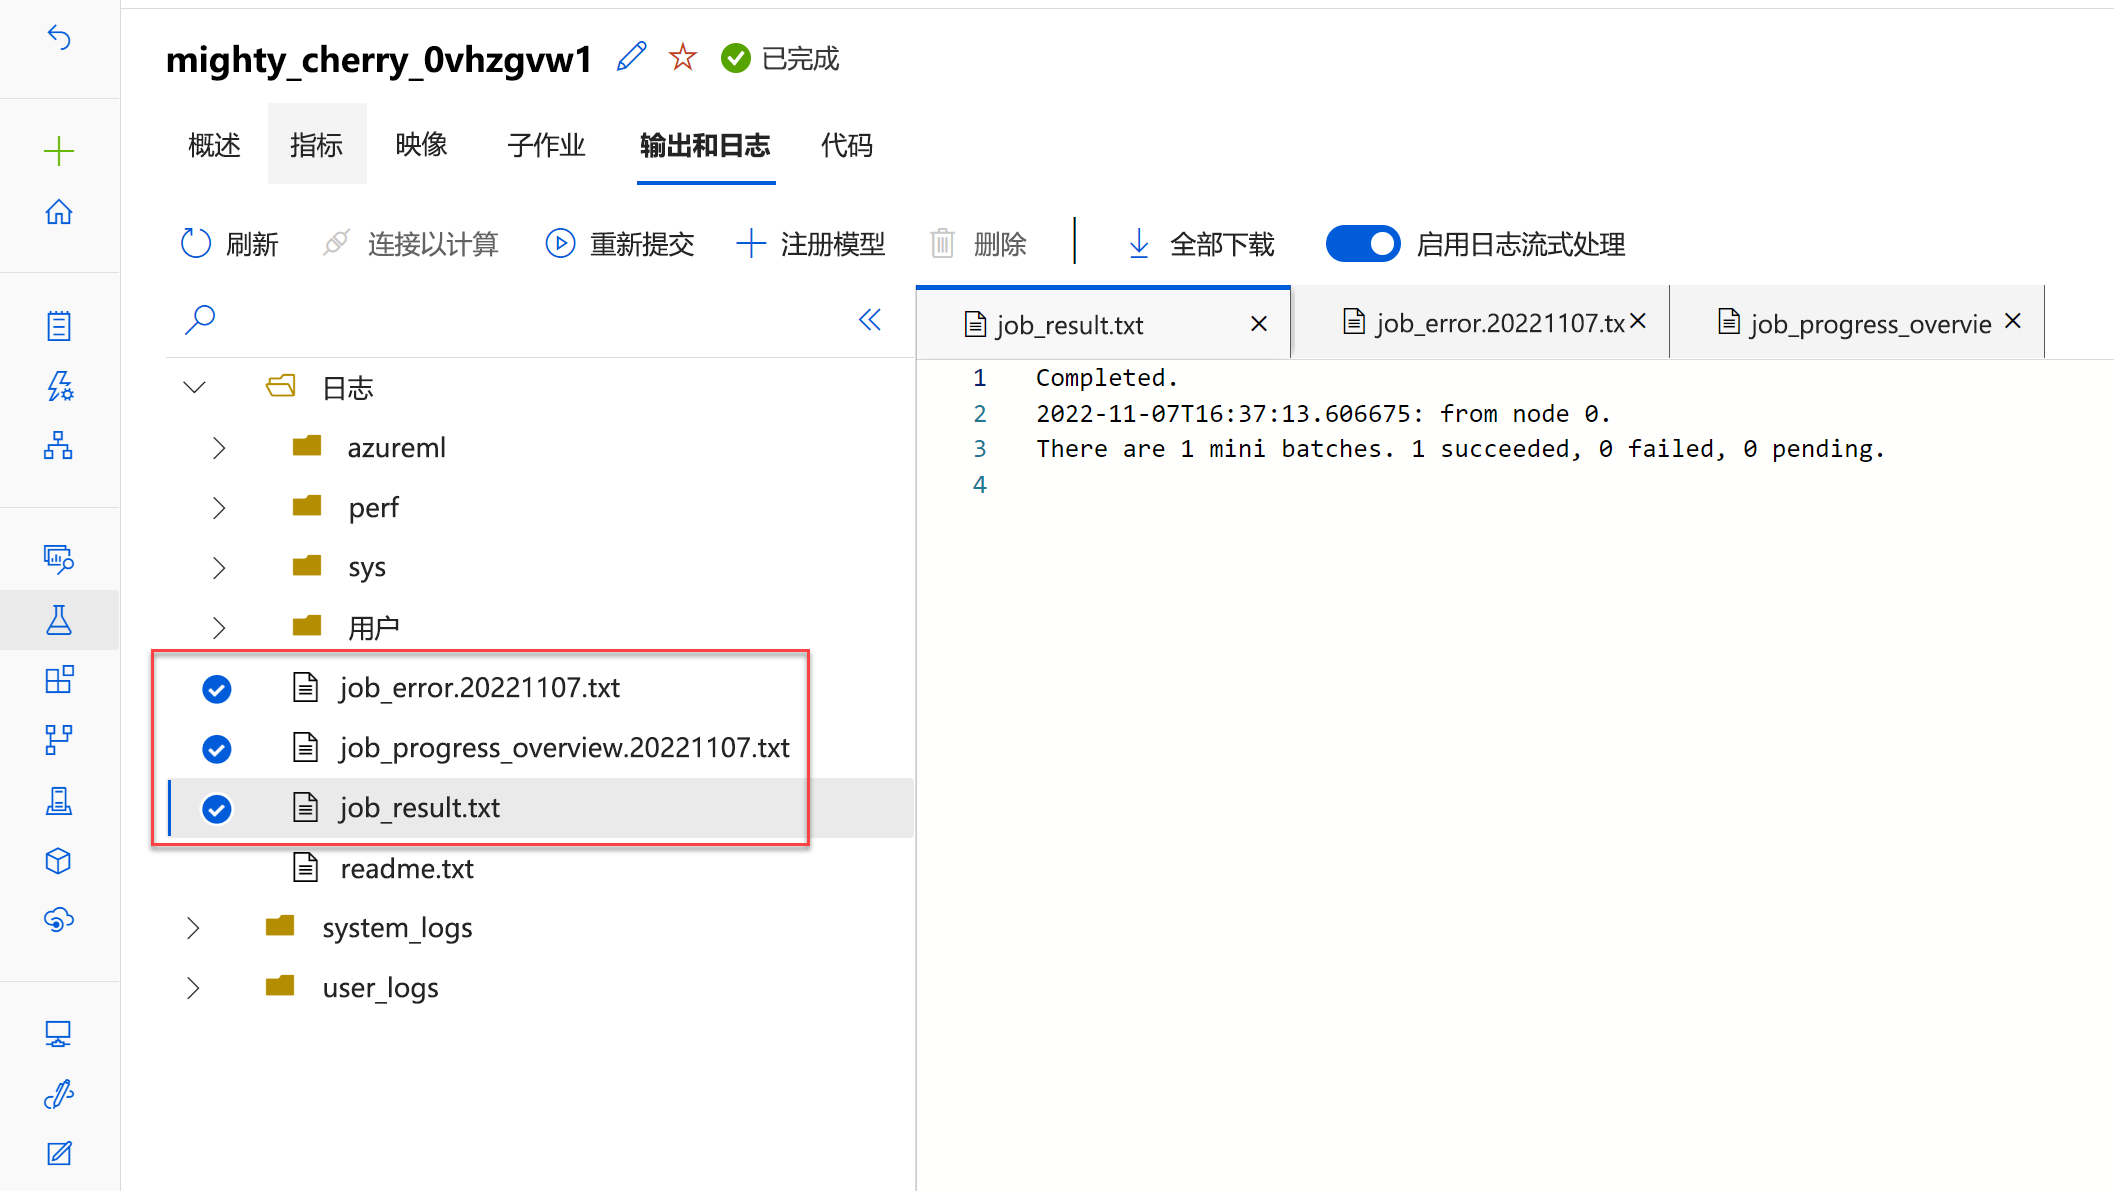Screen dimensions: 2114x1191
Task: Collapse the file tree with double chevron
Action: pos(870,320)
